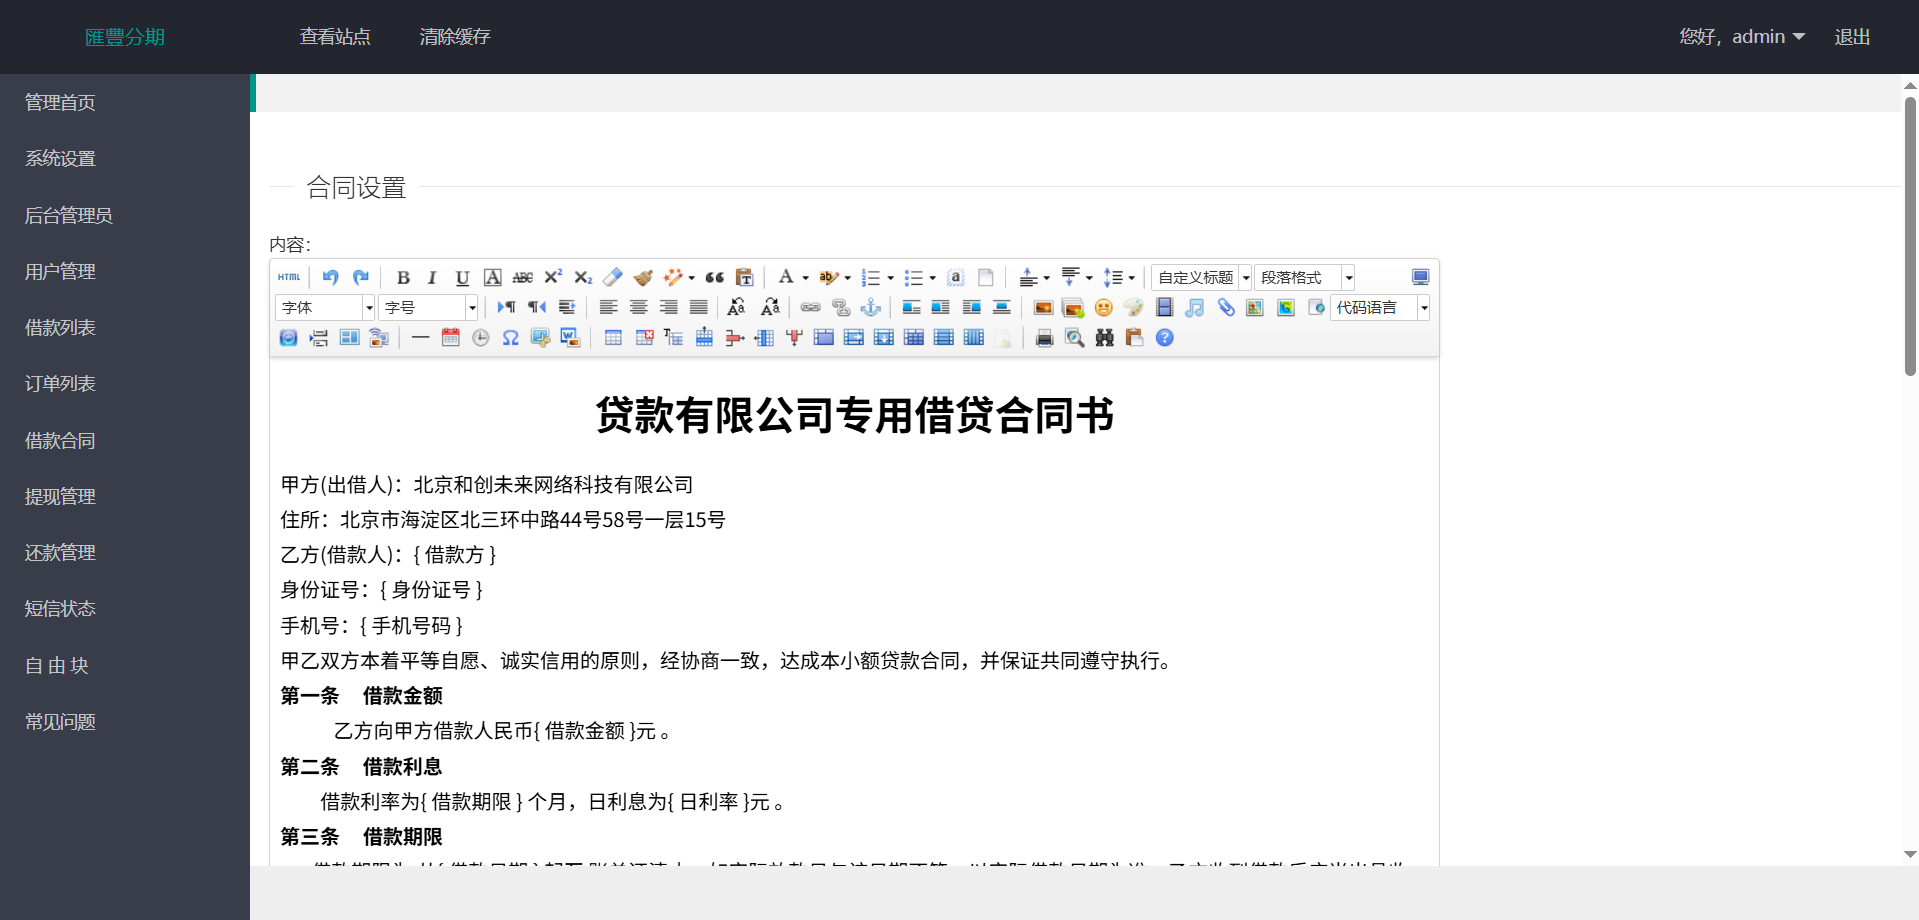
Task: Click the eraser remove-format icon
Action: (x=613, y=278)
